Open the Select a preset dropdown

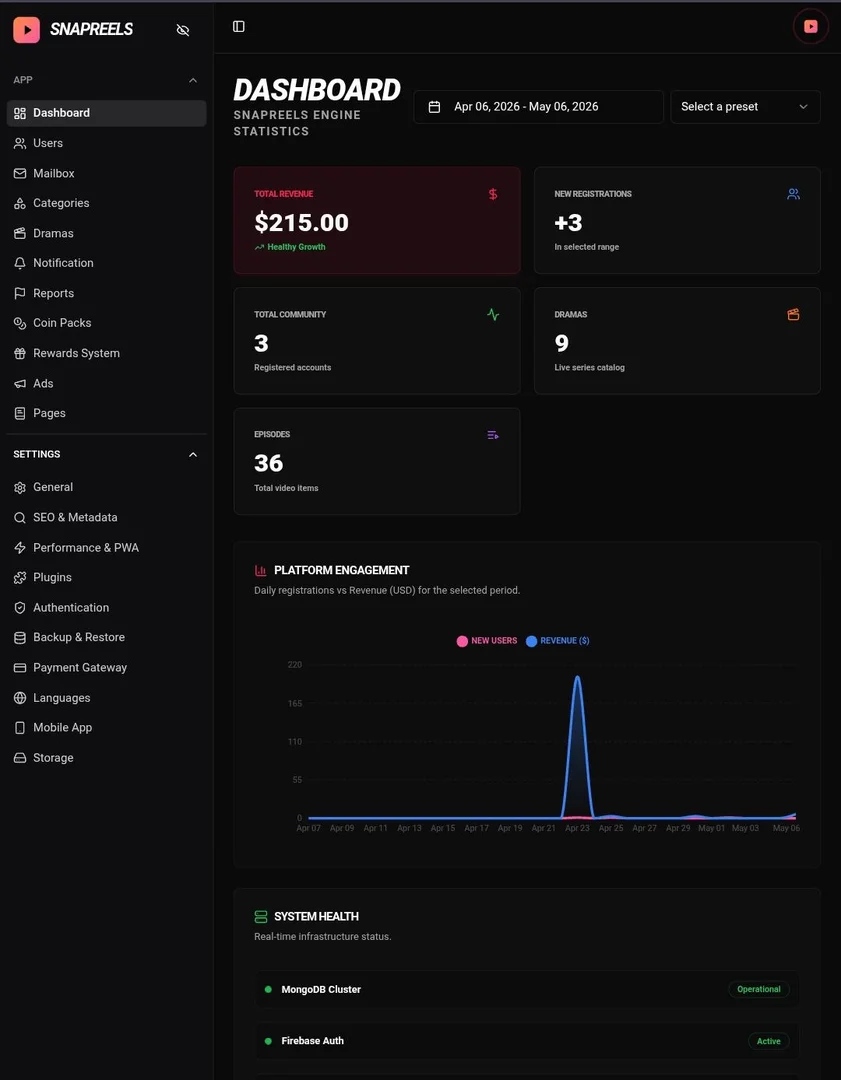click(x=745, y=107)
